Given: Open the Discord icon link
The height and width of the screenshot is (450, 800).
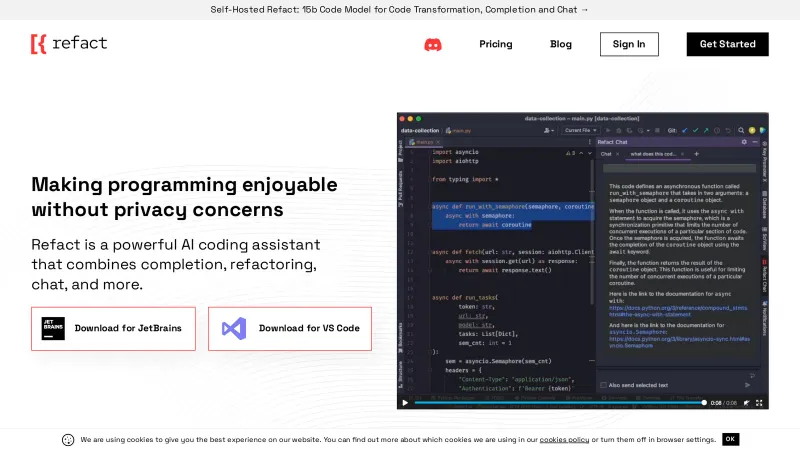Looking at the screenshot, I should tap(433, 44).
